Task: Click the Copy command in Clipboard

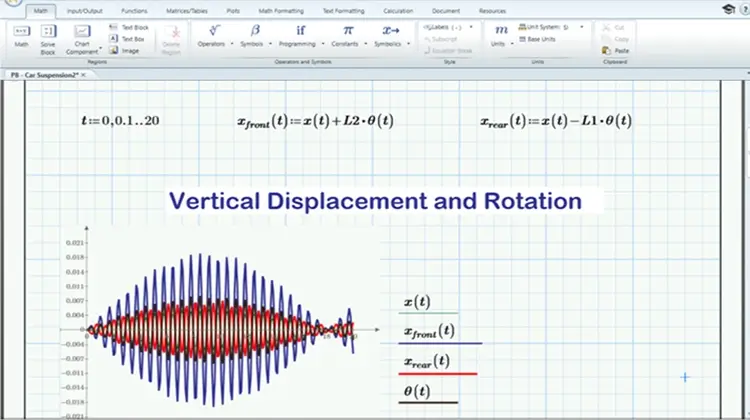Action: (x=616, y=39)
